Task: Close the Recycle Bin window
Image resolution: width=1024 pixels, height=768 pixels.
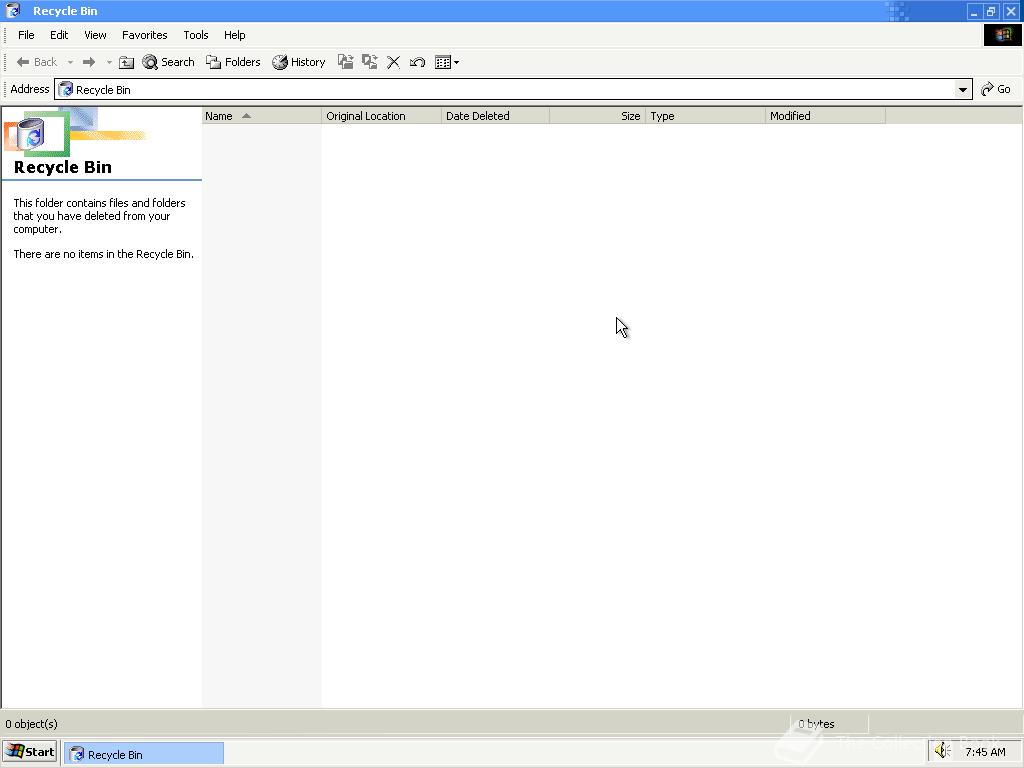Action: pos(1011,11)
